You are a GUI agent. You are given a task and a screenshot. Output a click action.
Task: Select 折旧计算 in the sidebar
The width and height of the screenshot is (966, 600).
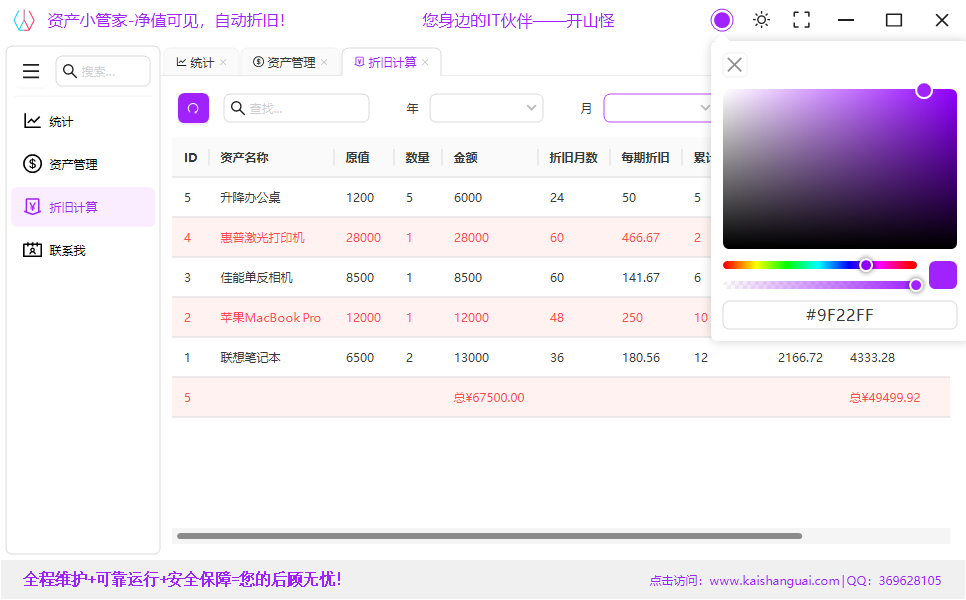[x=83, y=207]
